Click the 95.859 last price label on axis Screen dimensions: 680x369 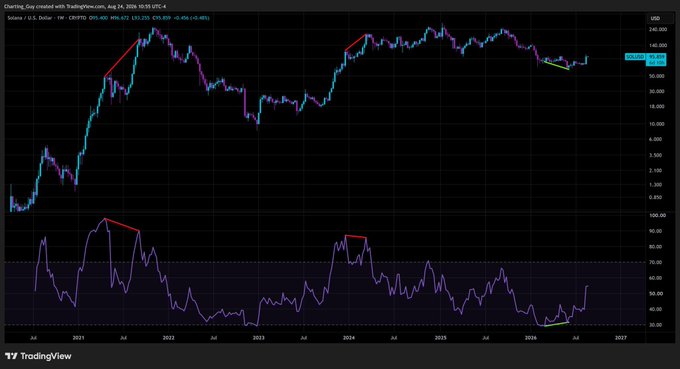tap(657, 57)
